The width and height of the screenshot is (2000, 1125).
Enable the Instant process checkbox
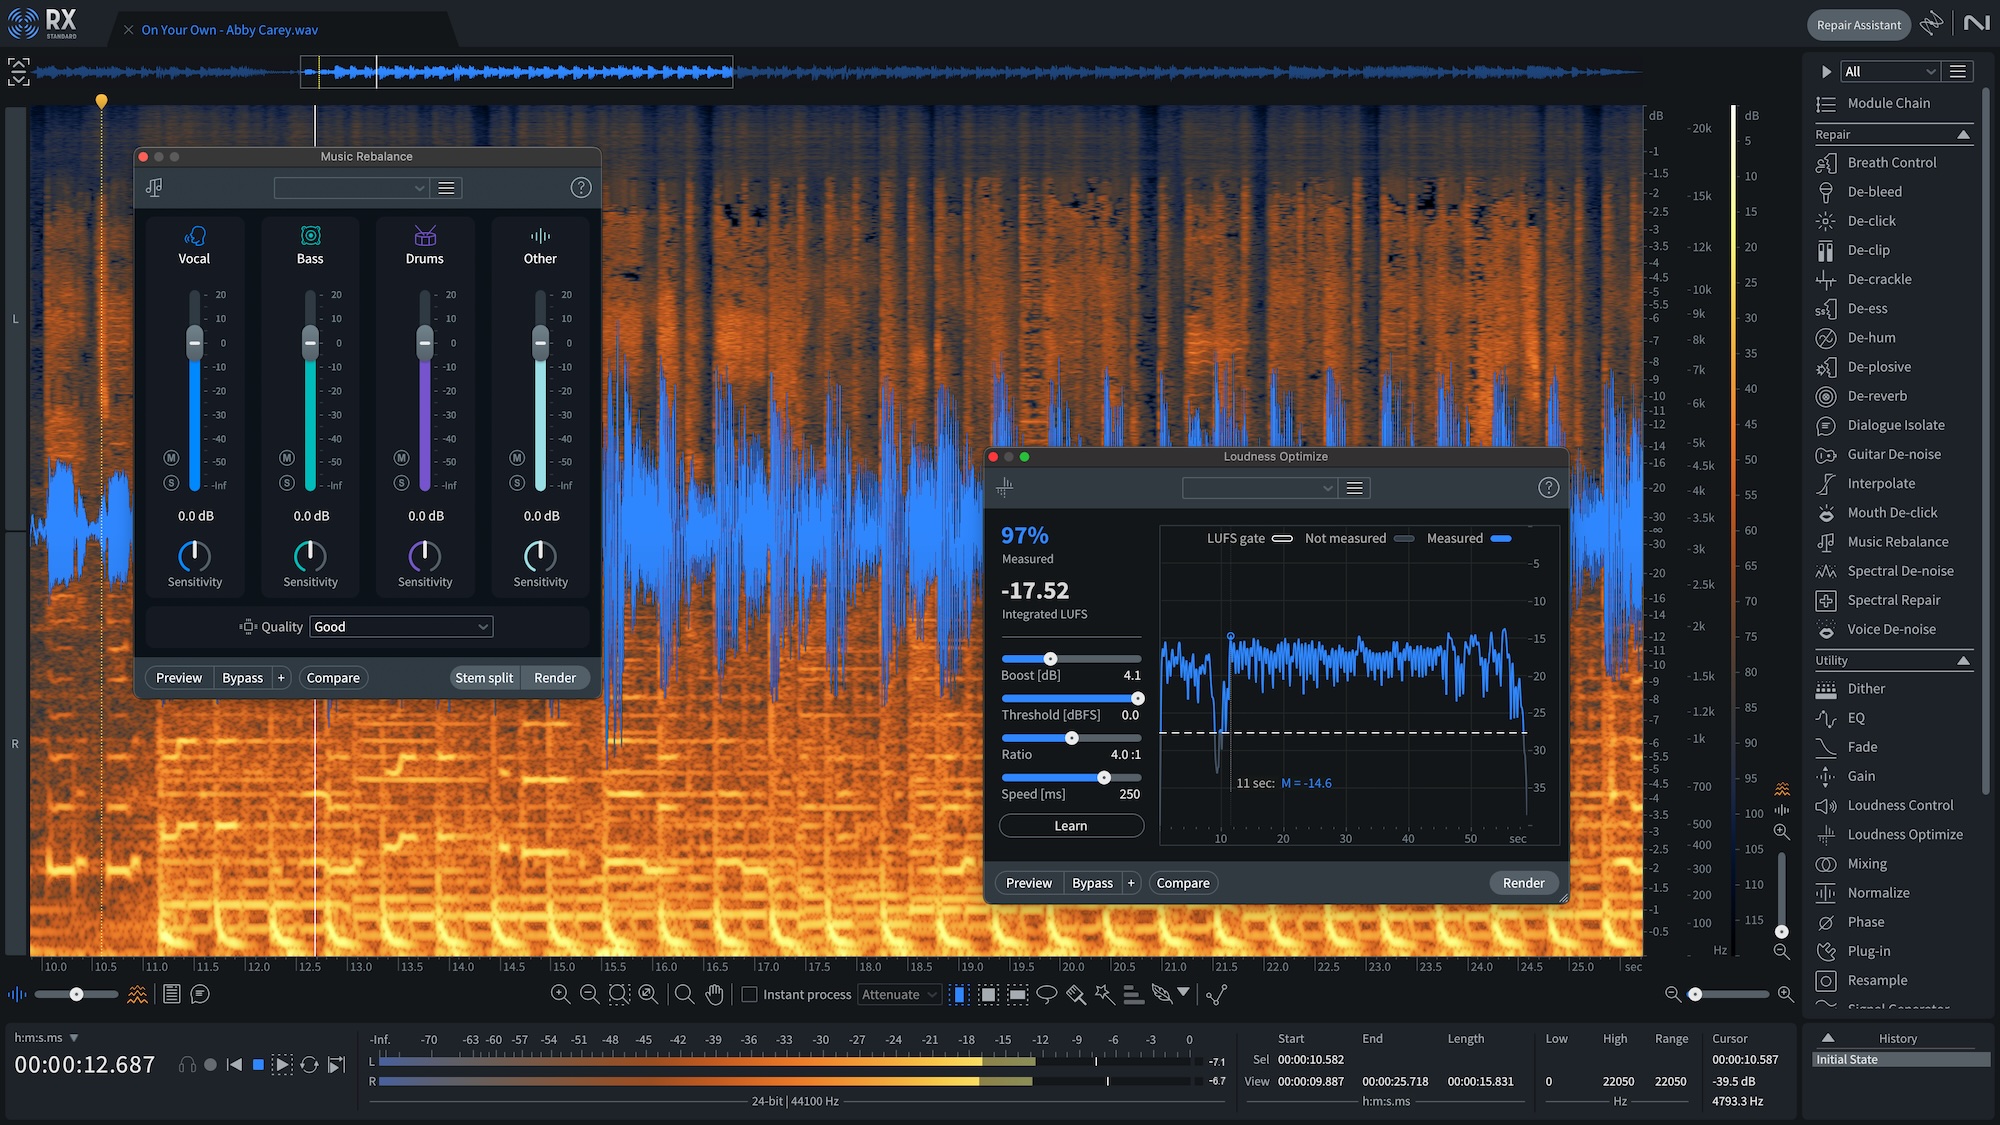pos(749,994)
